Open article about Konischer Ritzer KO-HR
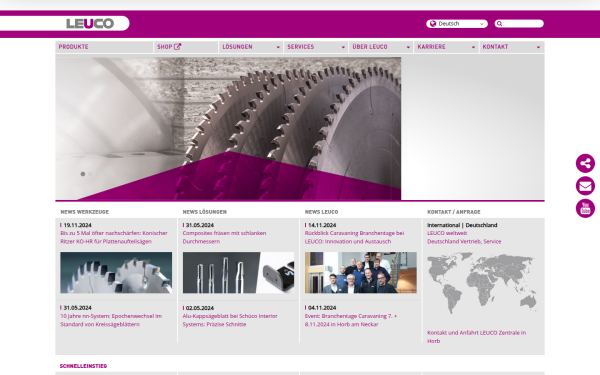Viewport: 600px width, 375px height. tap(114, 237)
